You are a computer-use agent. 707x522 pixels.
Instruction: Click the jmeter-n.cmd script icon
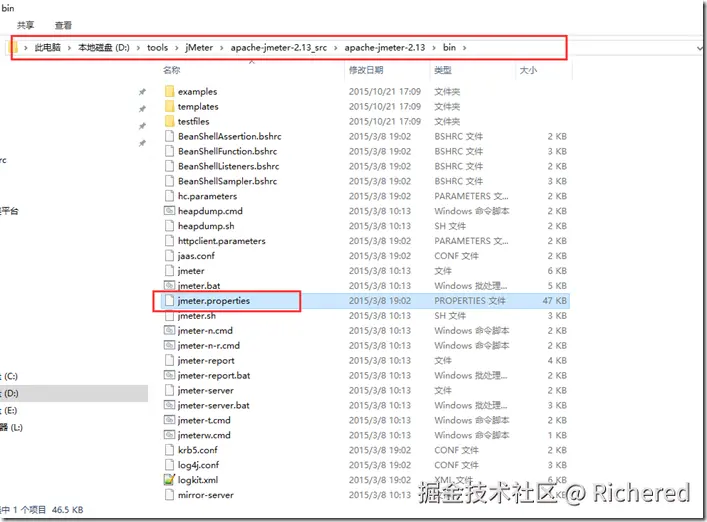pos(170,330)
